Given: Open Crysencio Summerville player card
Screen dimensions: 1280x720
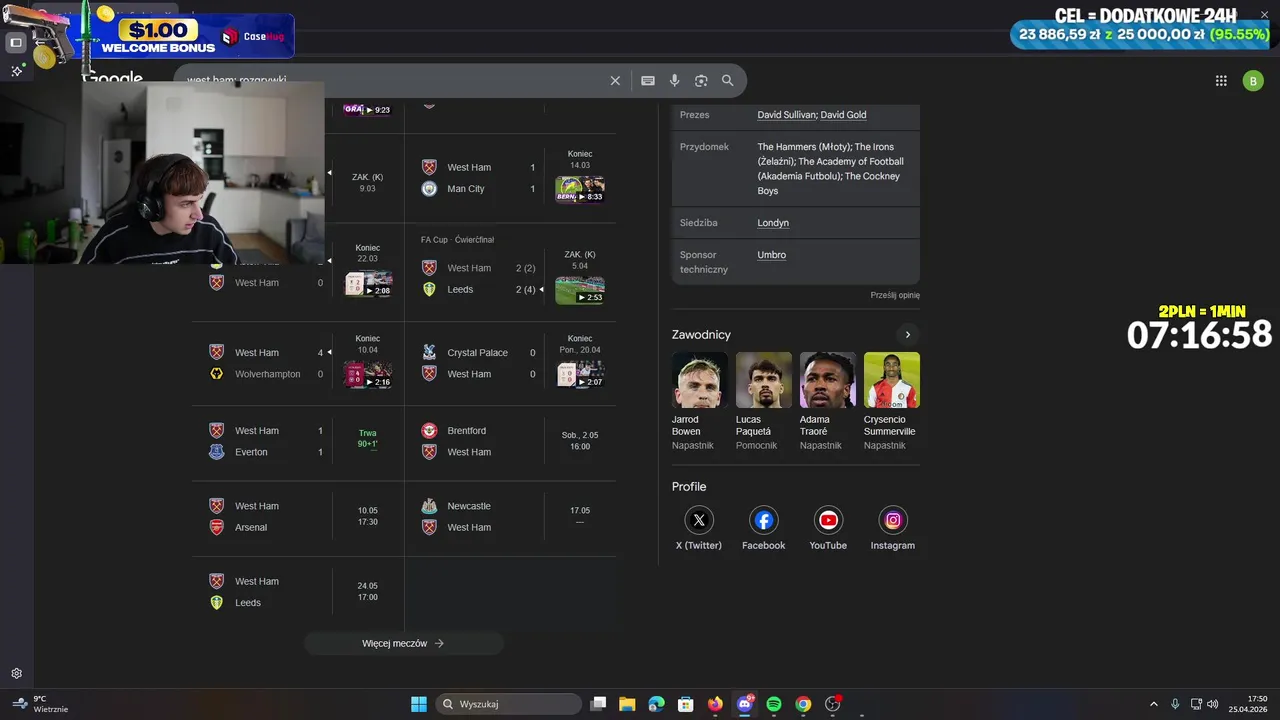Looking at the screenshot, I should point(891,401).
